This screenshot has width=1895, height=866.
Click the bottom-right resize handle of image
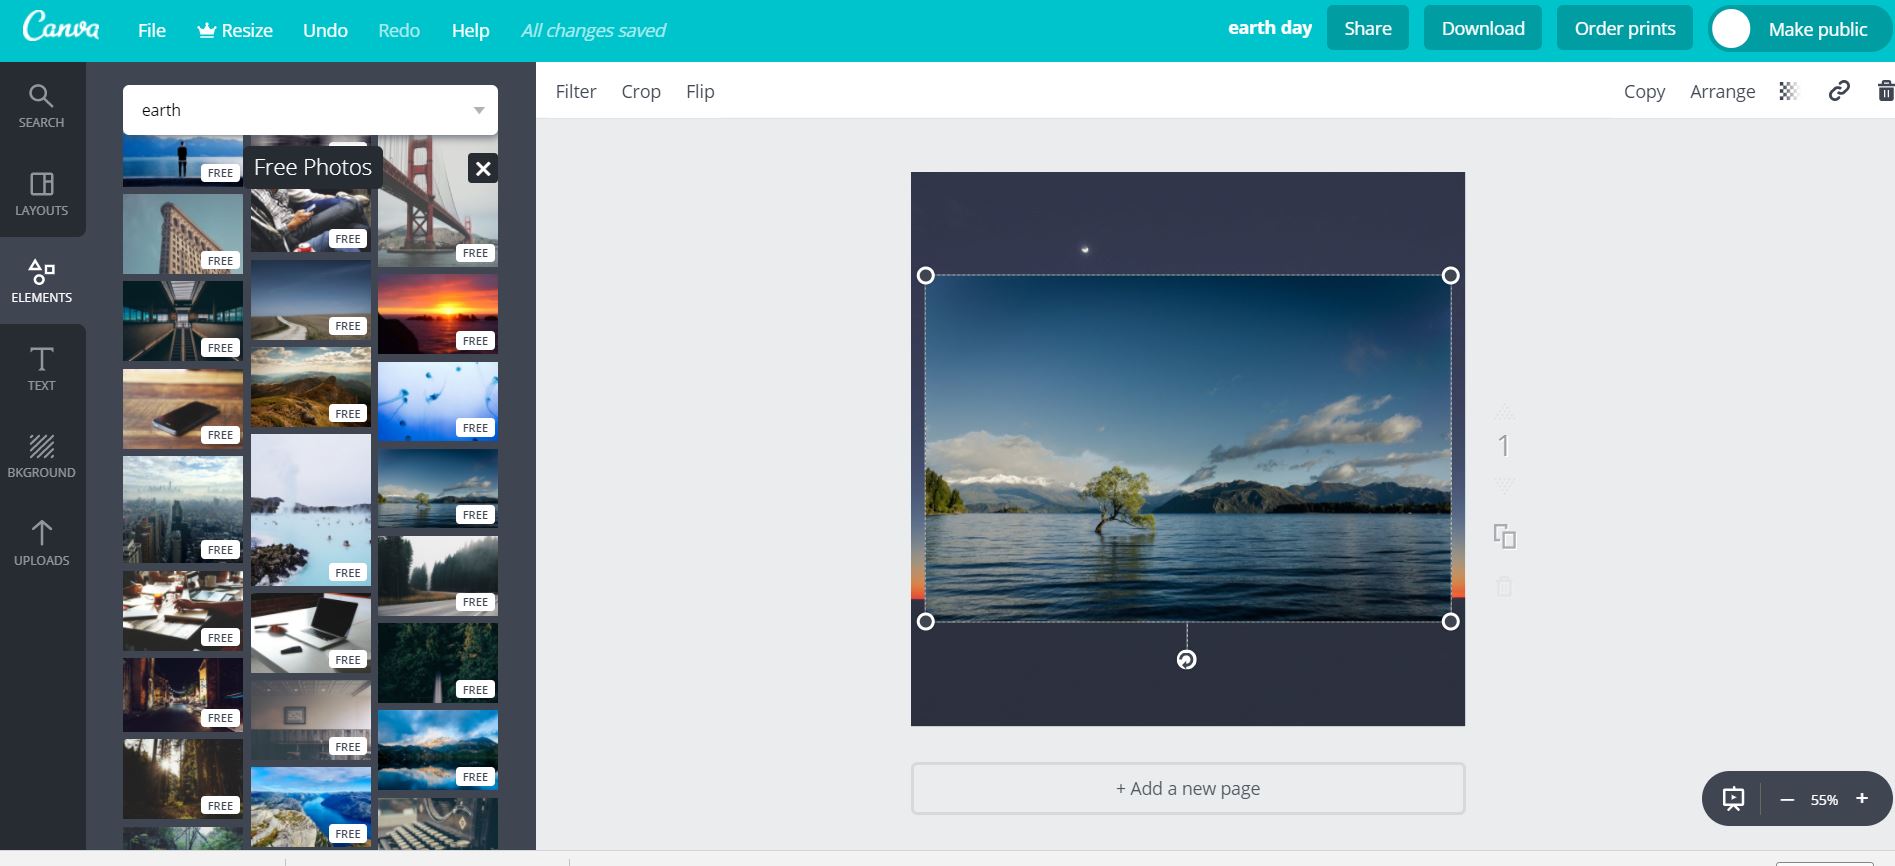click(1450, 622)
